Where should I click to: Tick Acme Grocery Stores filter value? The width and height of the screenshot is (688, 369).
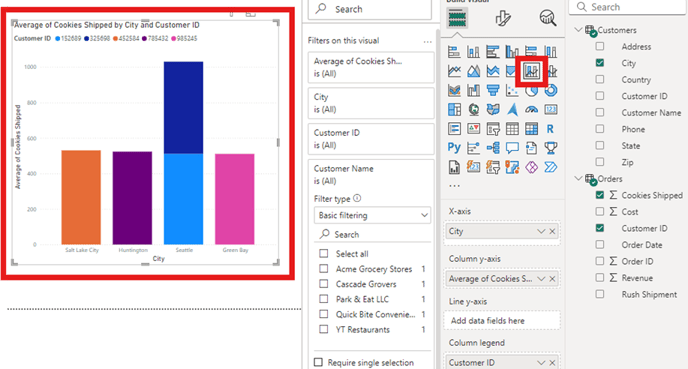coord(324,269)
